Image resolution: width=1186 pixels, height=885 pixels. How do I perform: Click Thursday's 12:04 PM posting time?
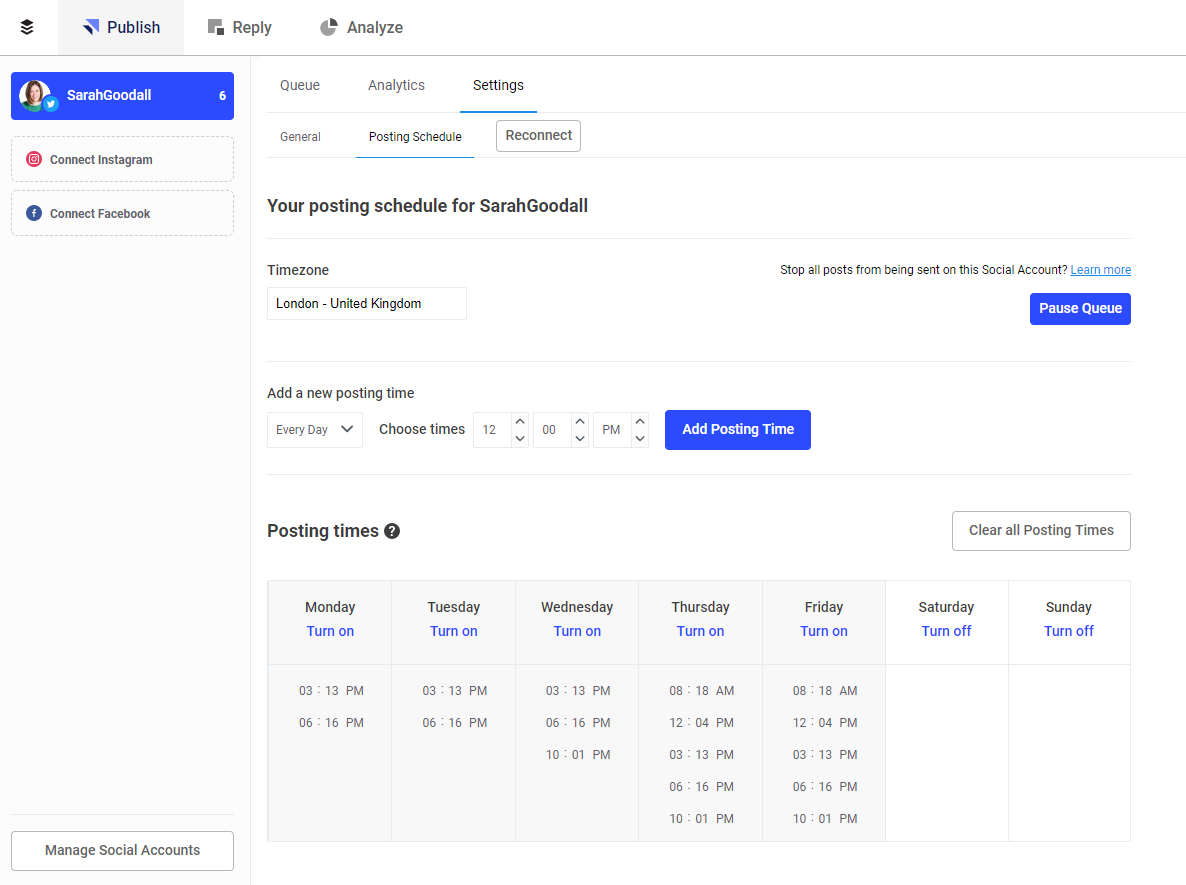click(x=701, y=722)
